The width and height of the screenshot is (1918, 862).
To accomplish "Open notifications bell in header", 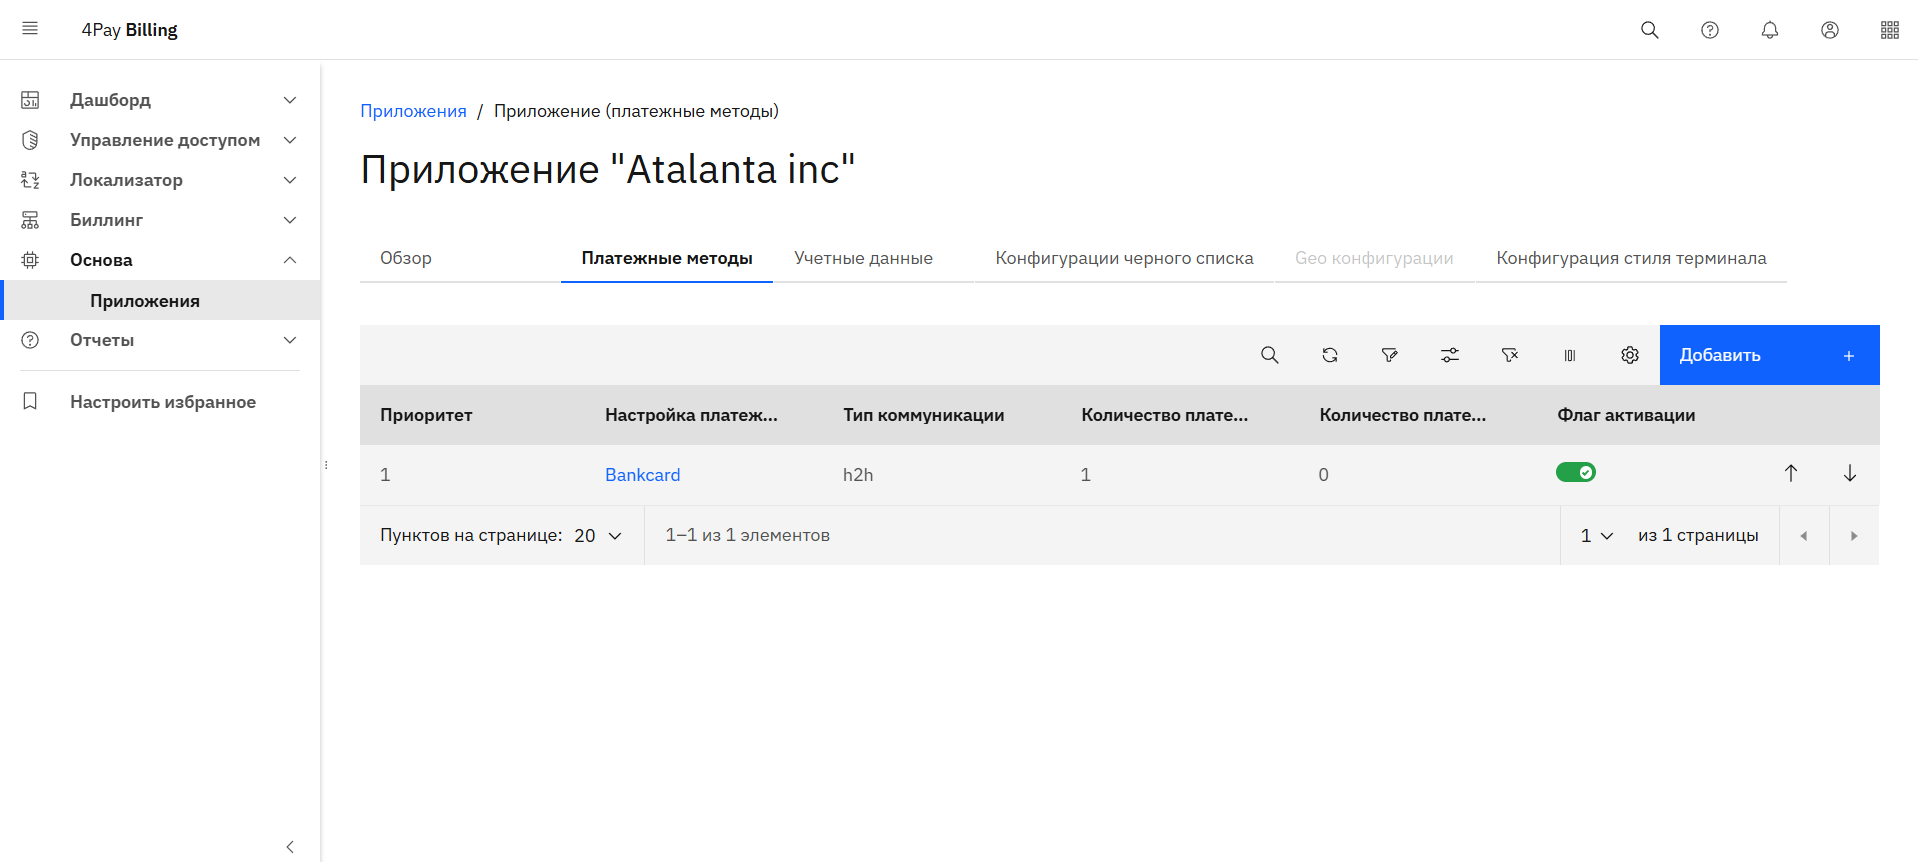I will tap(1769, 30).
